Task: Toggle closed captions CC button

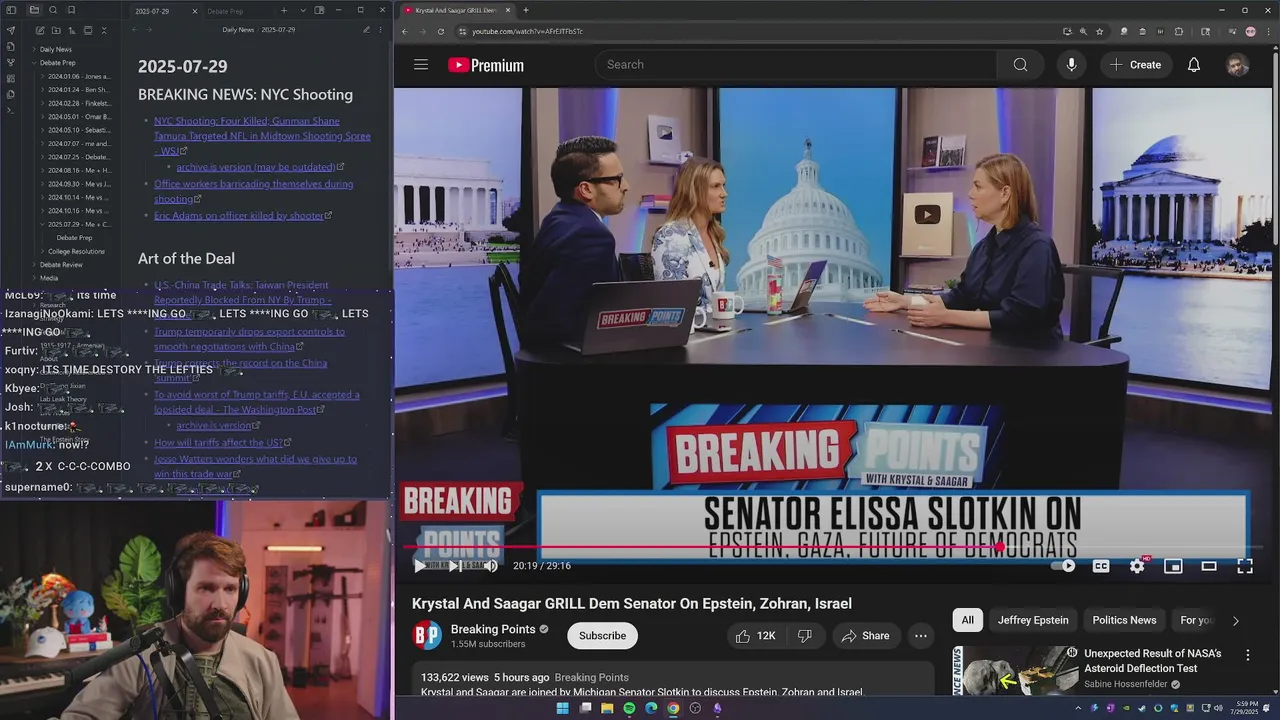Action: coord(1101,566)
